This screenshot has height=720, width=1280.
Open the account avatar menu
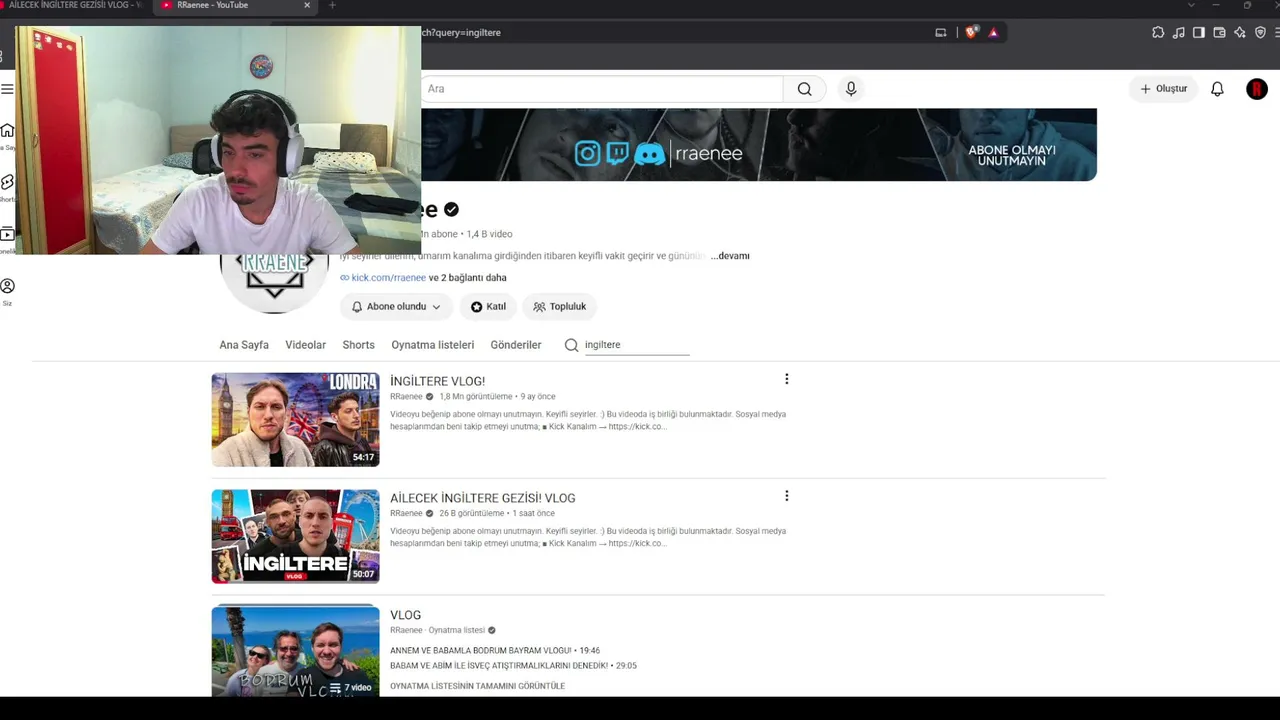1257,89
